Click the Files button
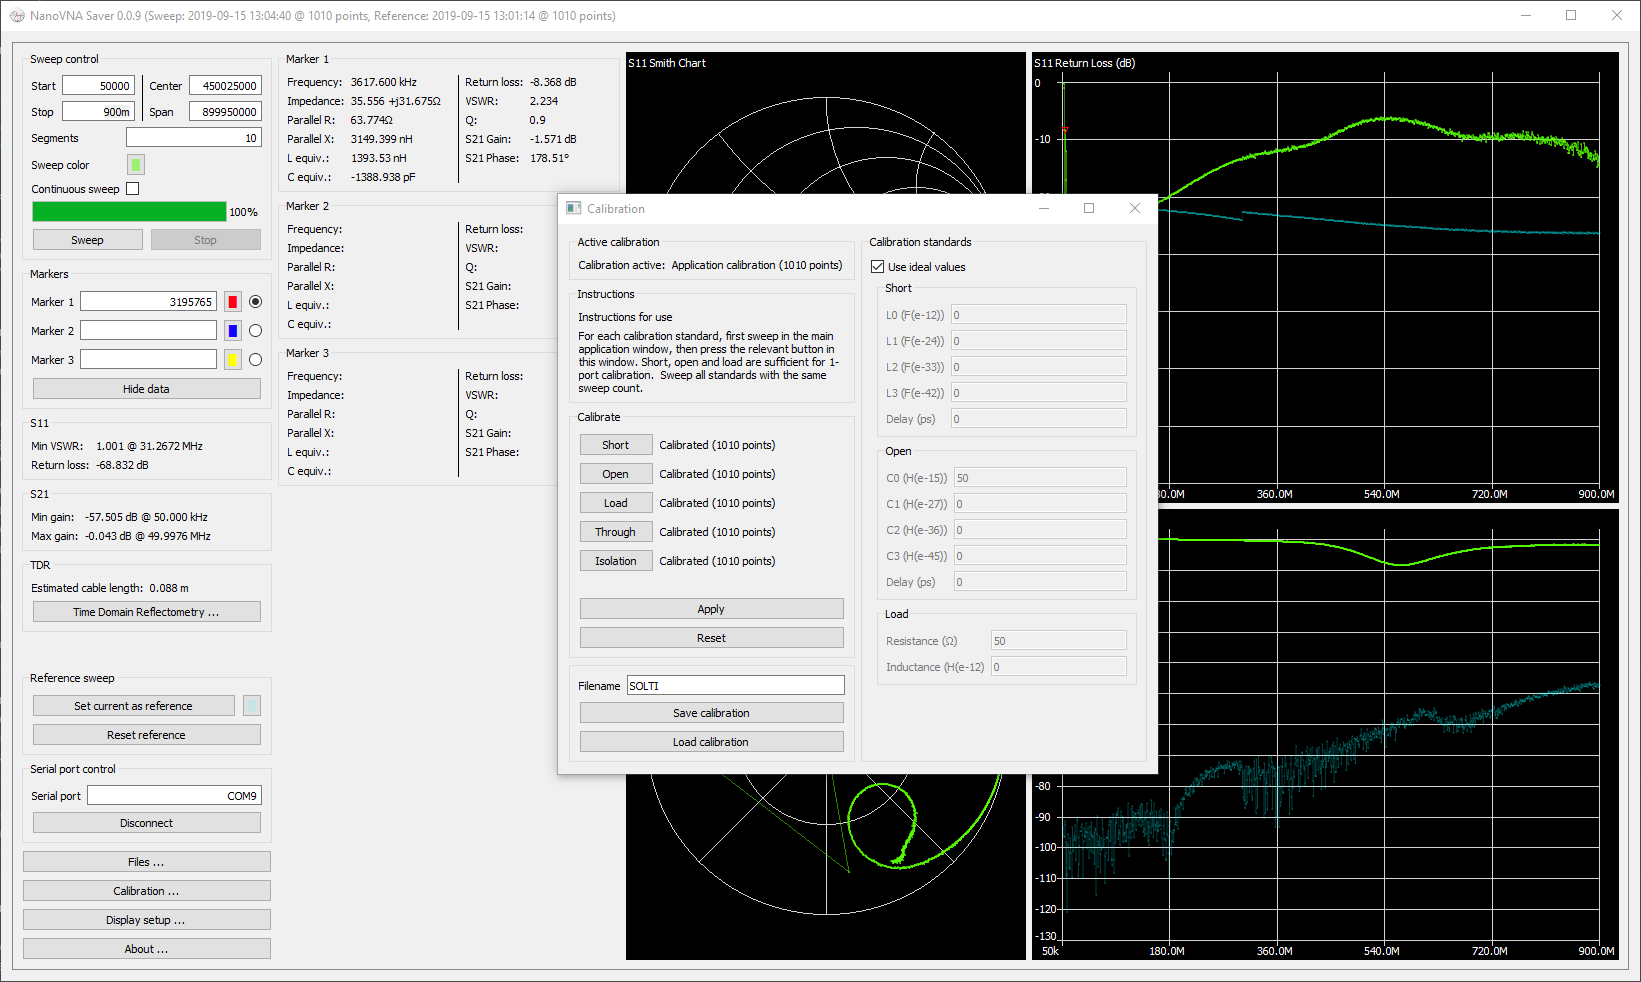The width and height of the screenshot is (1641, 982). click(x=146, y=862)
